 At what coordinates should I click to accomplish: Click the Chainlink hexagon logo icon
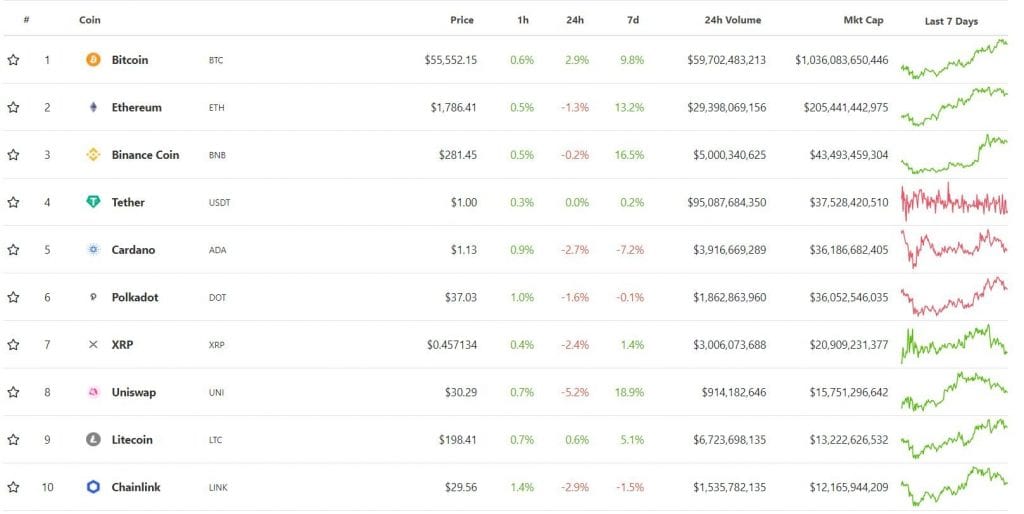pyautogui.click(x=93, y=487)
